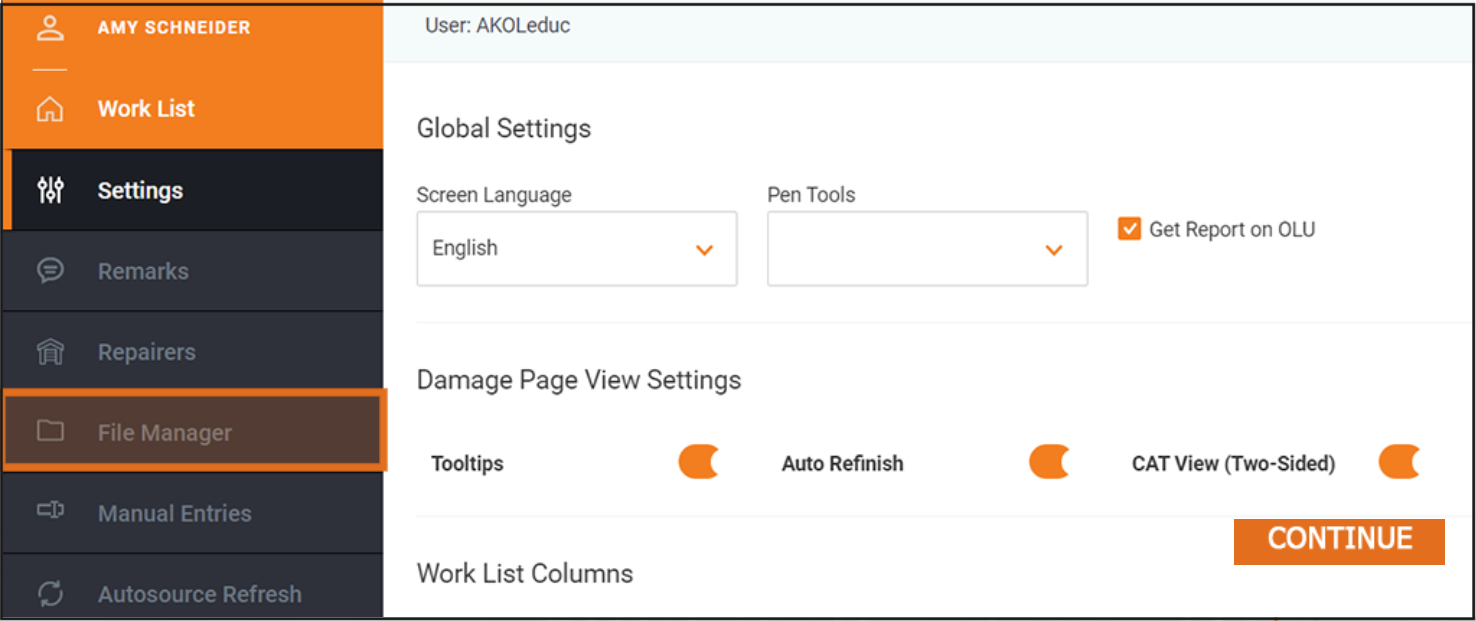The image size is (1476, 621).
Task: Turn off the Tooltips toggle
Action: click(698, 463)
